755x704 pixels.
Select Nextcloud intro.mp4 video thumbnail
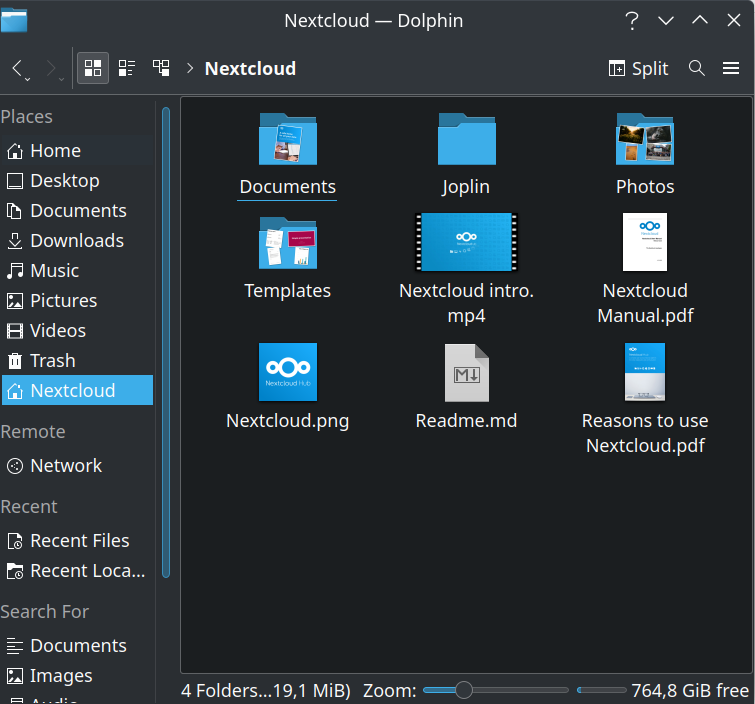[x=466, y=242]
